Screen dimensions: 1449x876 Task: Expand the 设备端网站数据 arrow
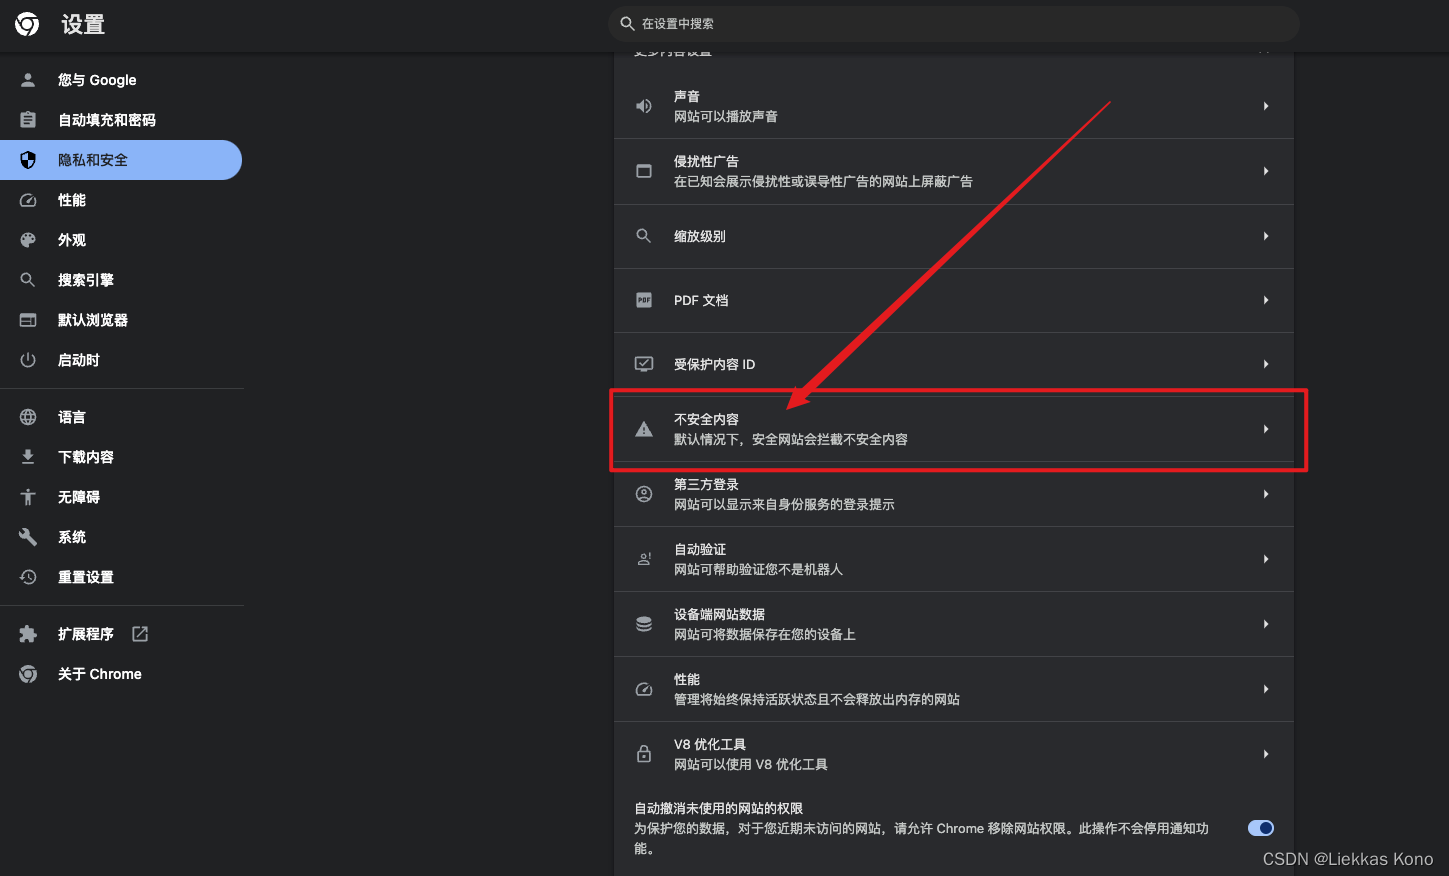tap(1266, 624)
